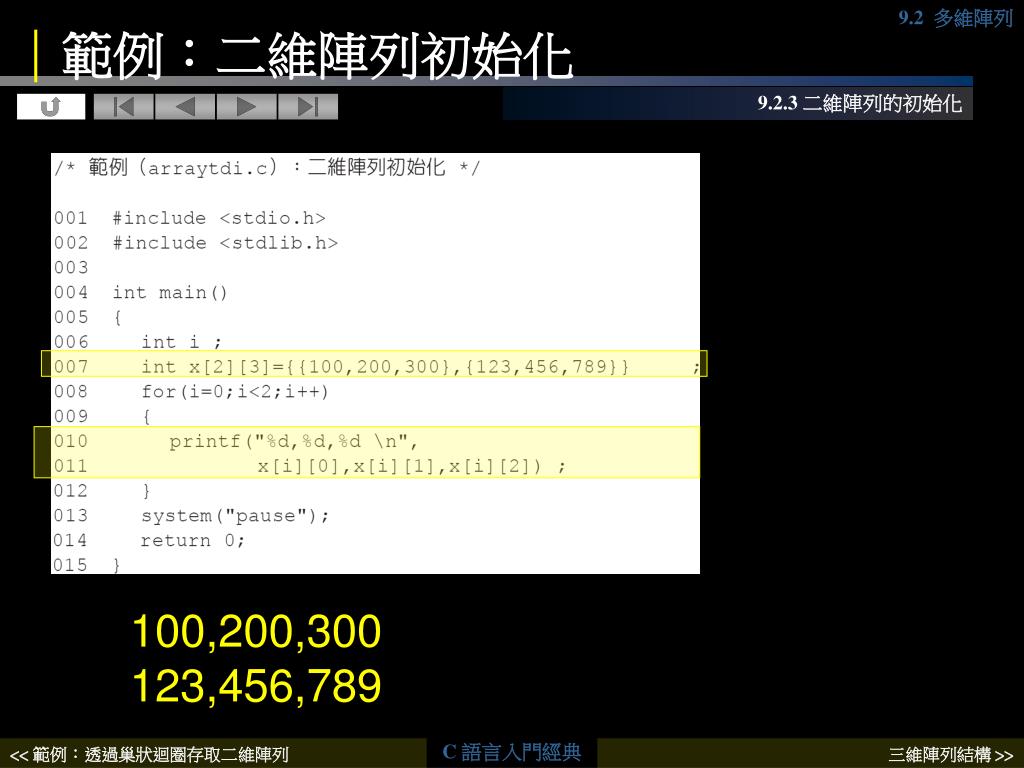Jump to the first slide button

point(123,106)
